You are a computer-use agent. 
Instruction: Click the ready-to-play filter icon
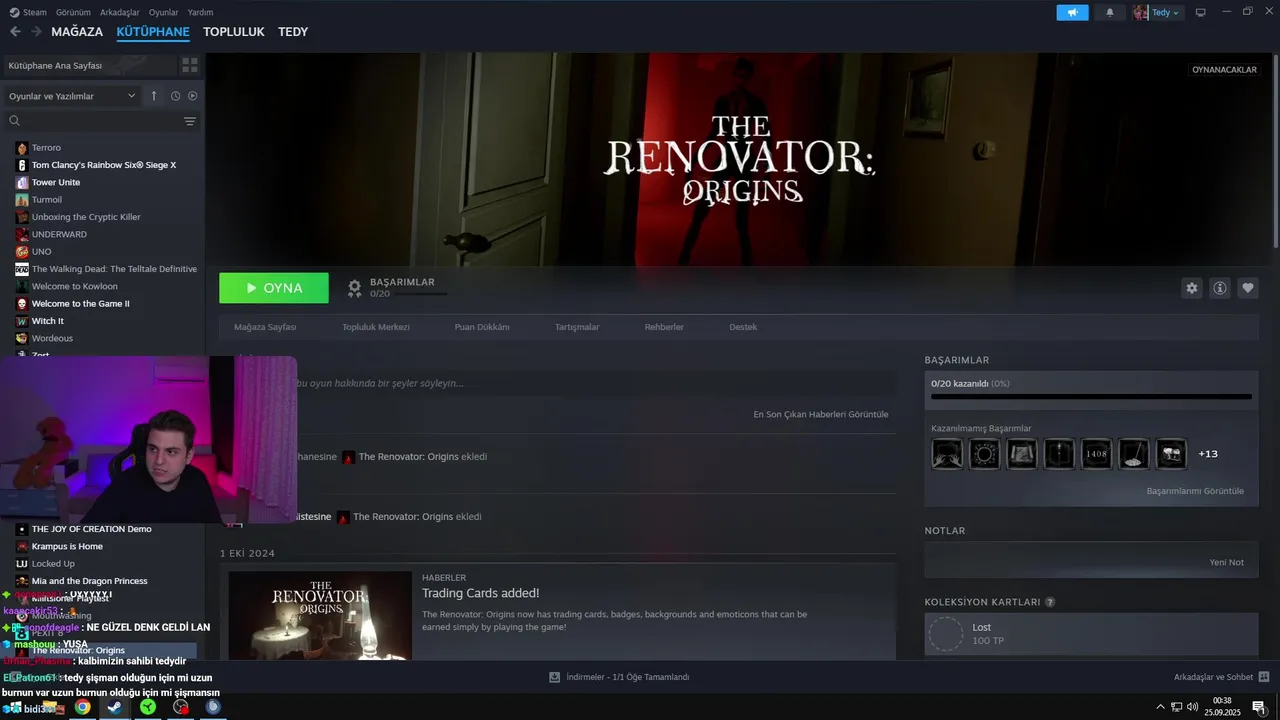point(192,96)
